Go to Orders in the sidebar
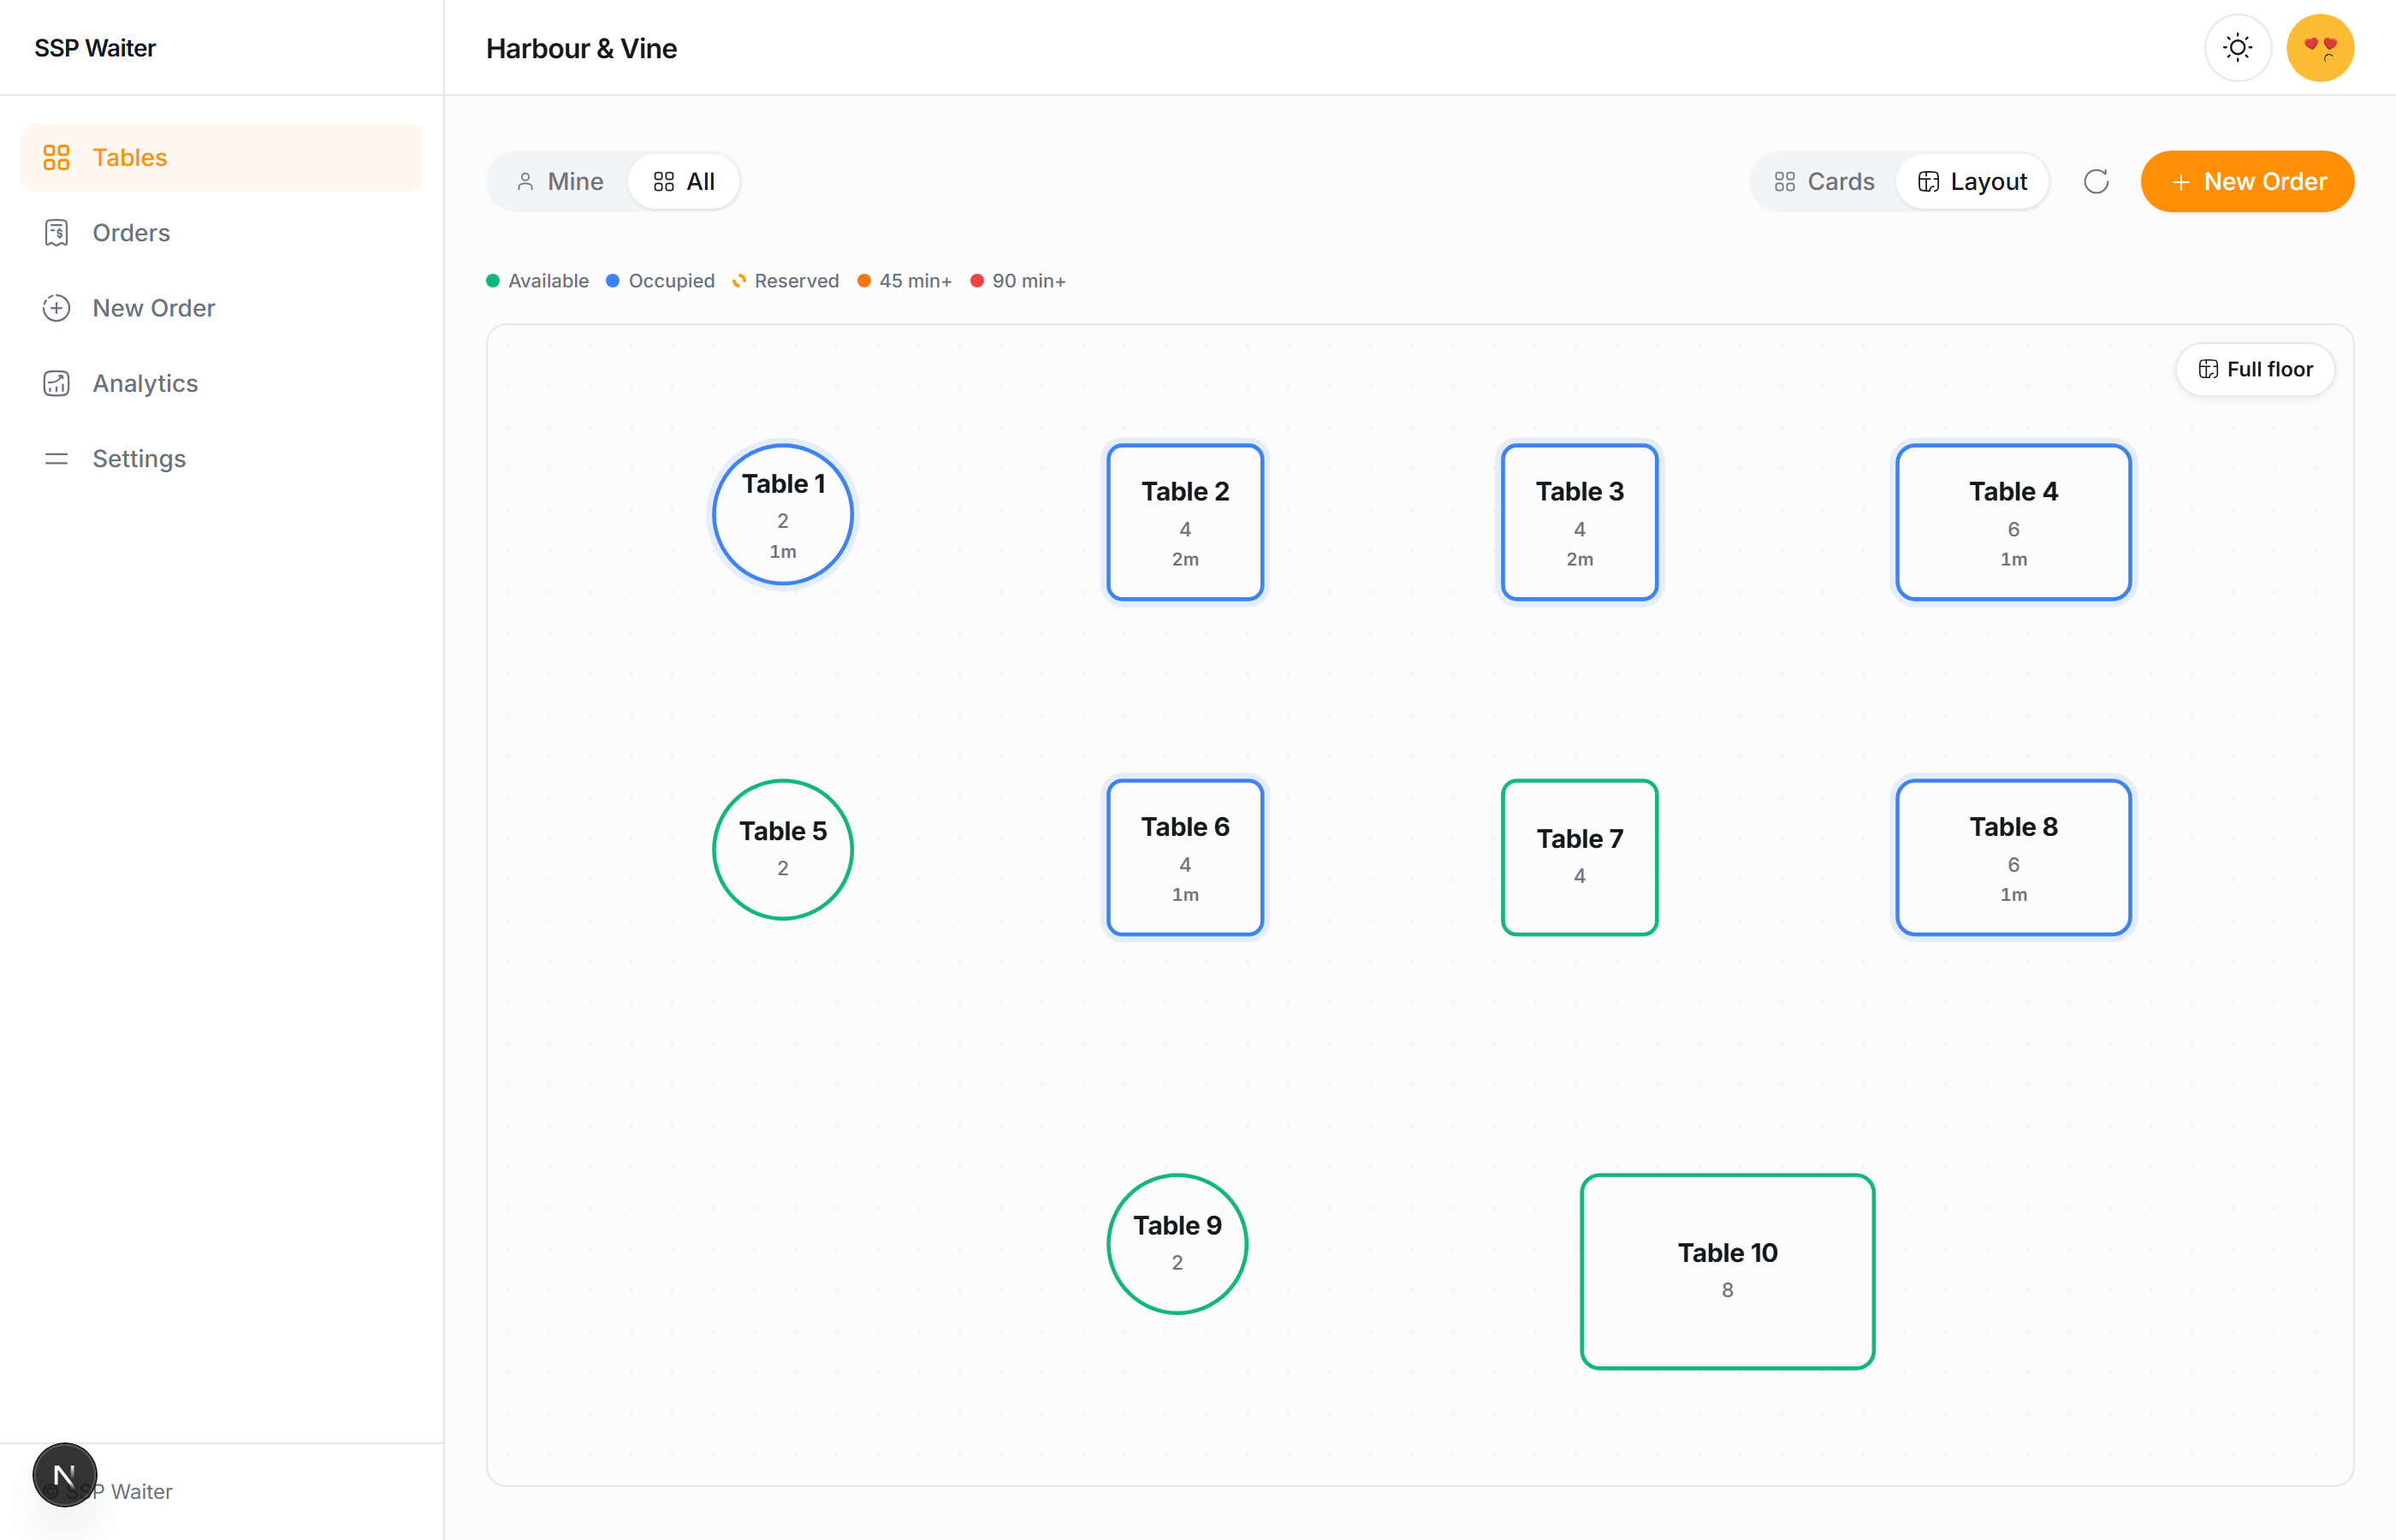This screenshot has height=1540, width=2396. (221, 232)
